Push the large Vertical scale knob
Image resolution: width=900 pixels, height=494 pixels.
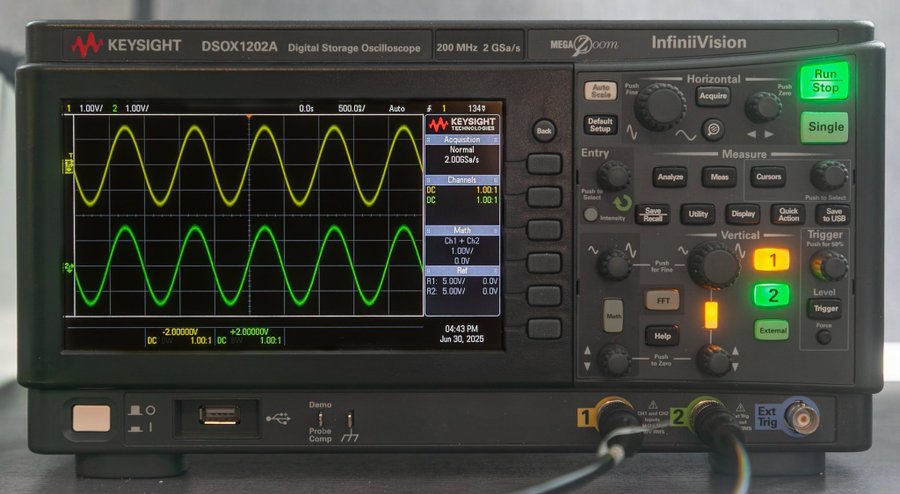click(713, 264)
